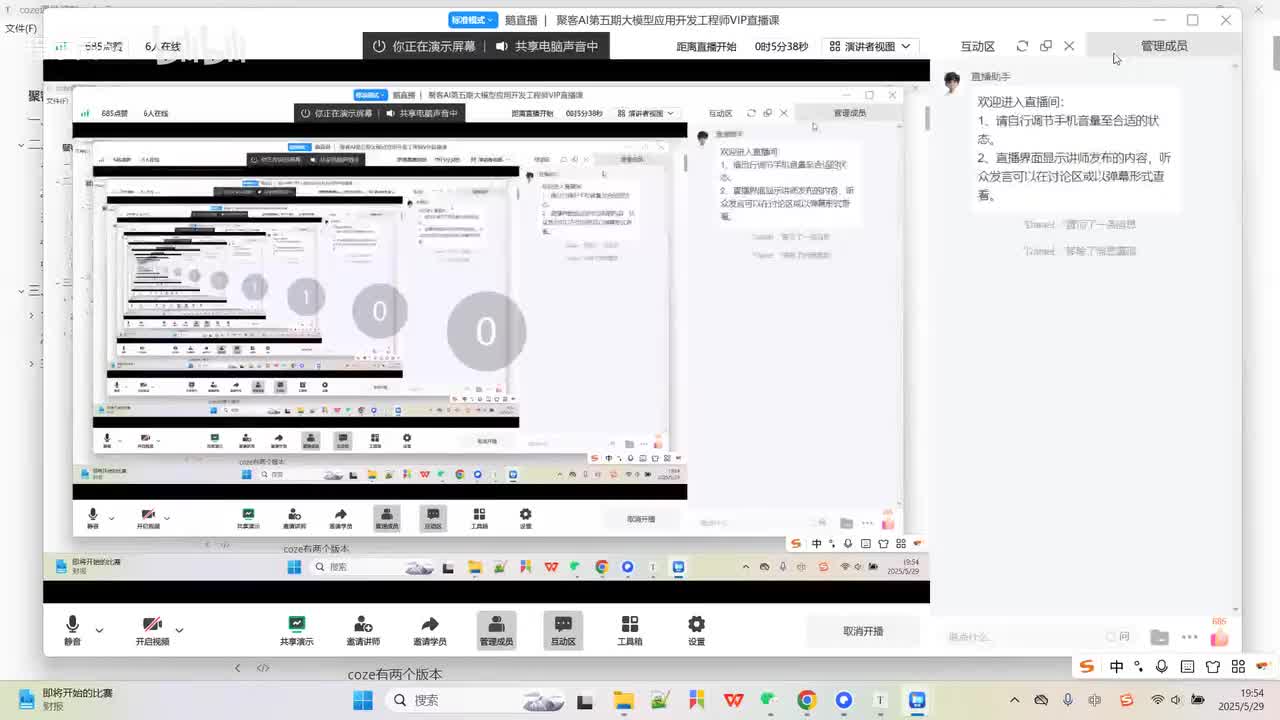Open 邀请学员 invite students

point(430,631)
